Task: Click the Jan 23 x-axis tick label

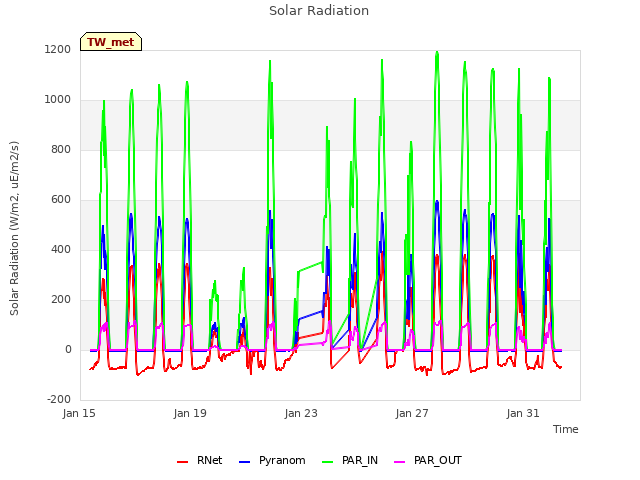Action: click(301, 413)
